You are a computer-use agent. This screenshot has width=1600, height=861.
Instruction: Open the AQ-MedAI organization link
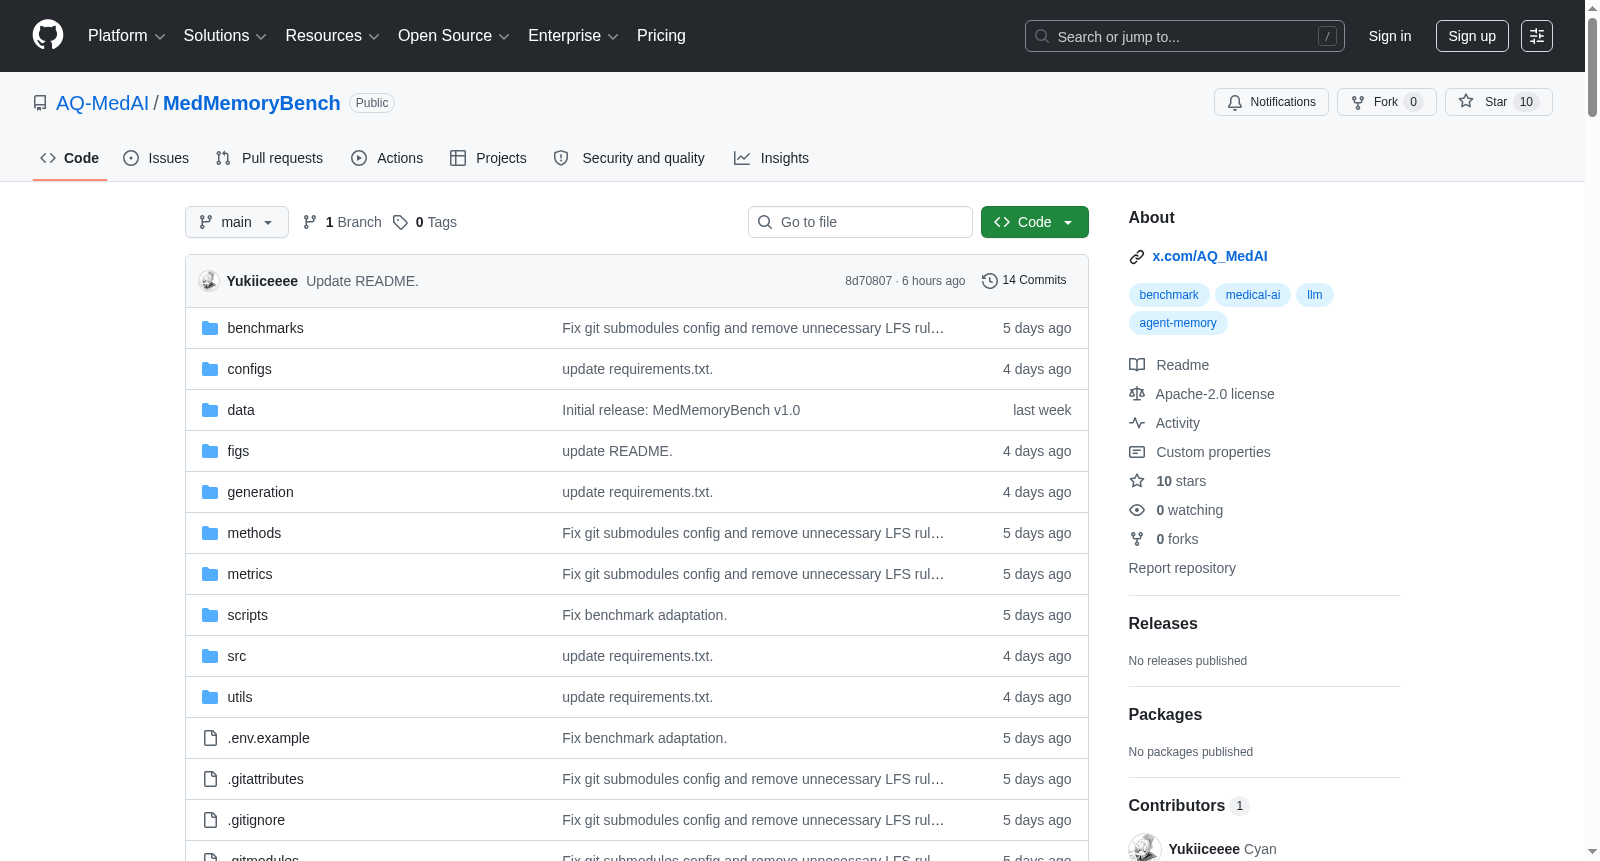tap(102, 103)
